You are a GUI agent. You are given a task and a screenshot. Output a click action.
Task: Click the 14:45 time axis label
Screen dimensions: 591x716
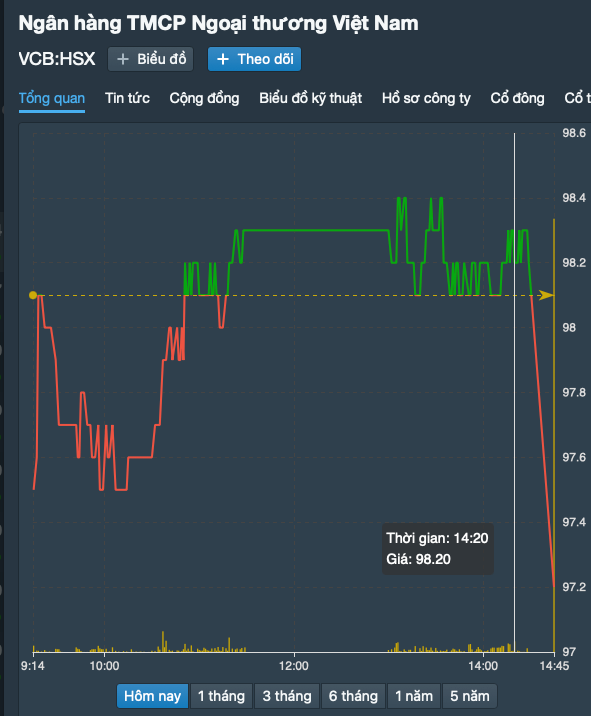(554, 666)
